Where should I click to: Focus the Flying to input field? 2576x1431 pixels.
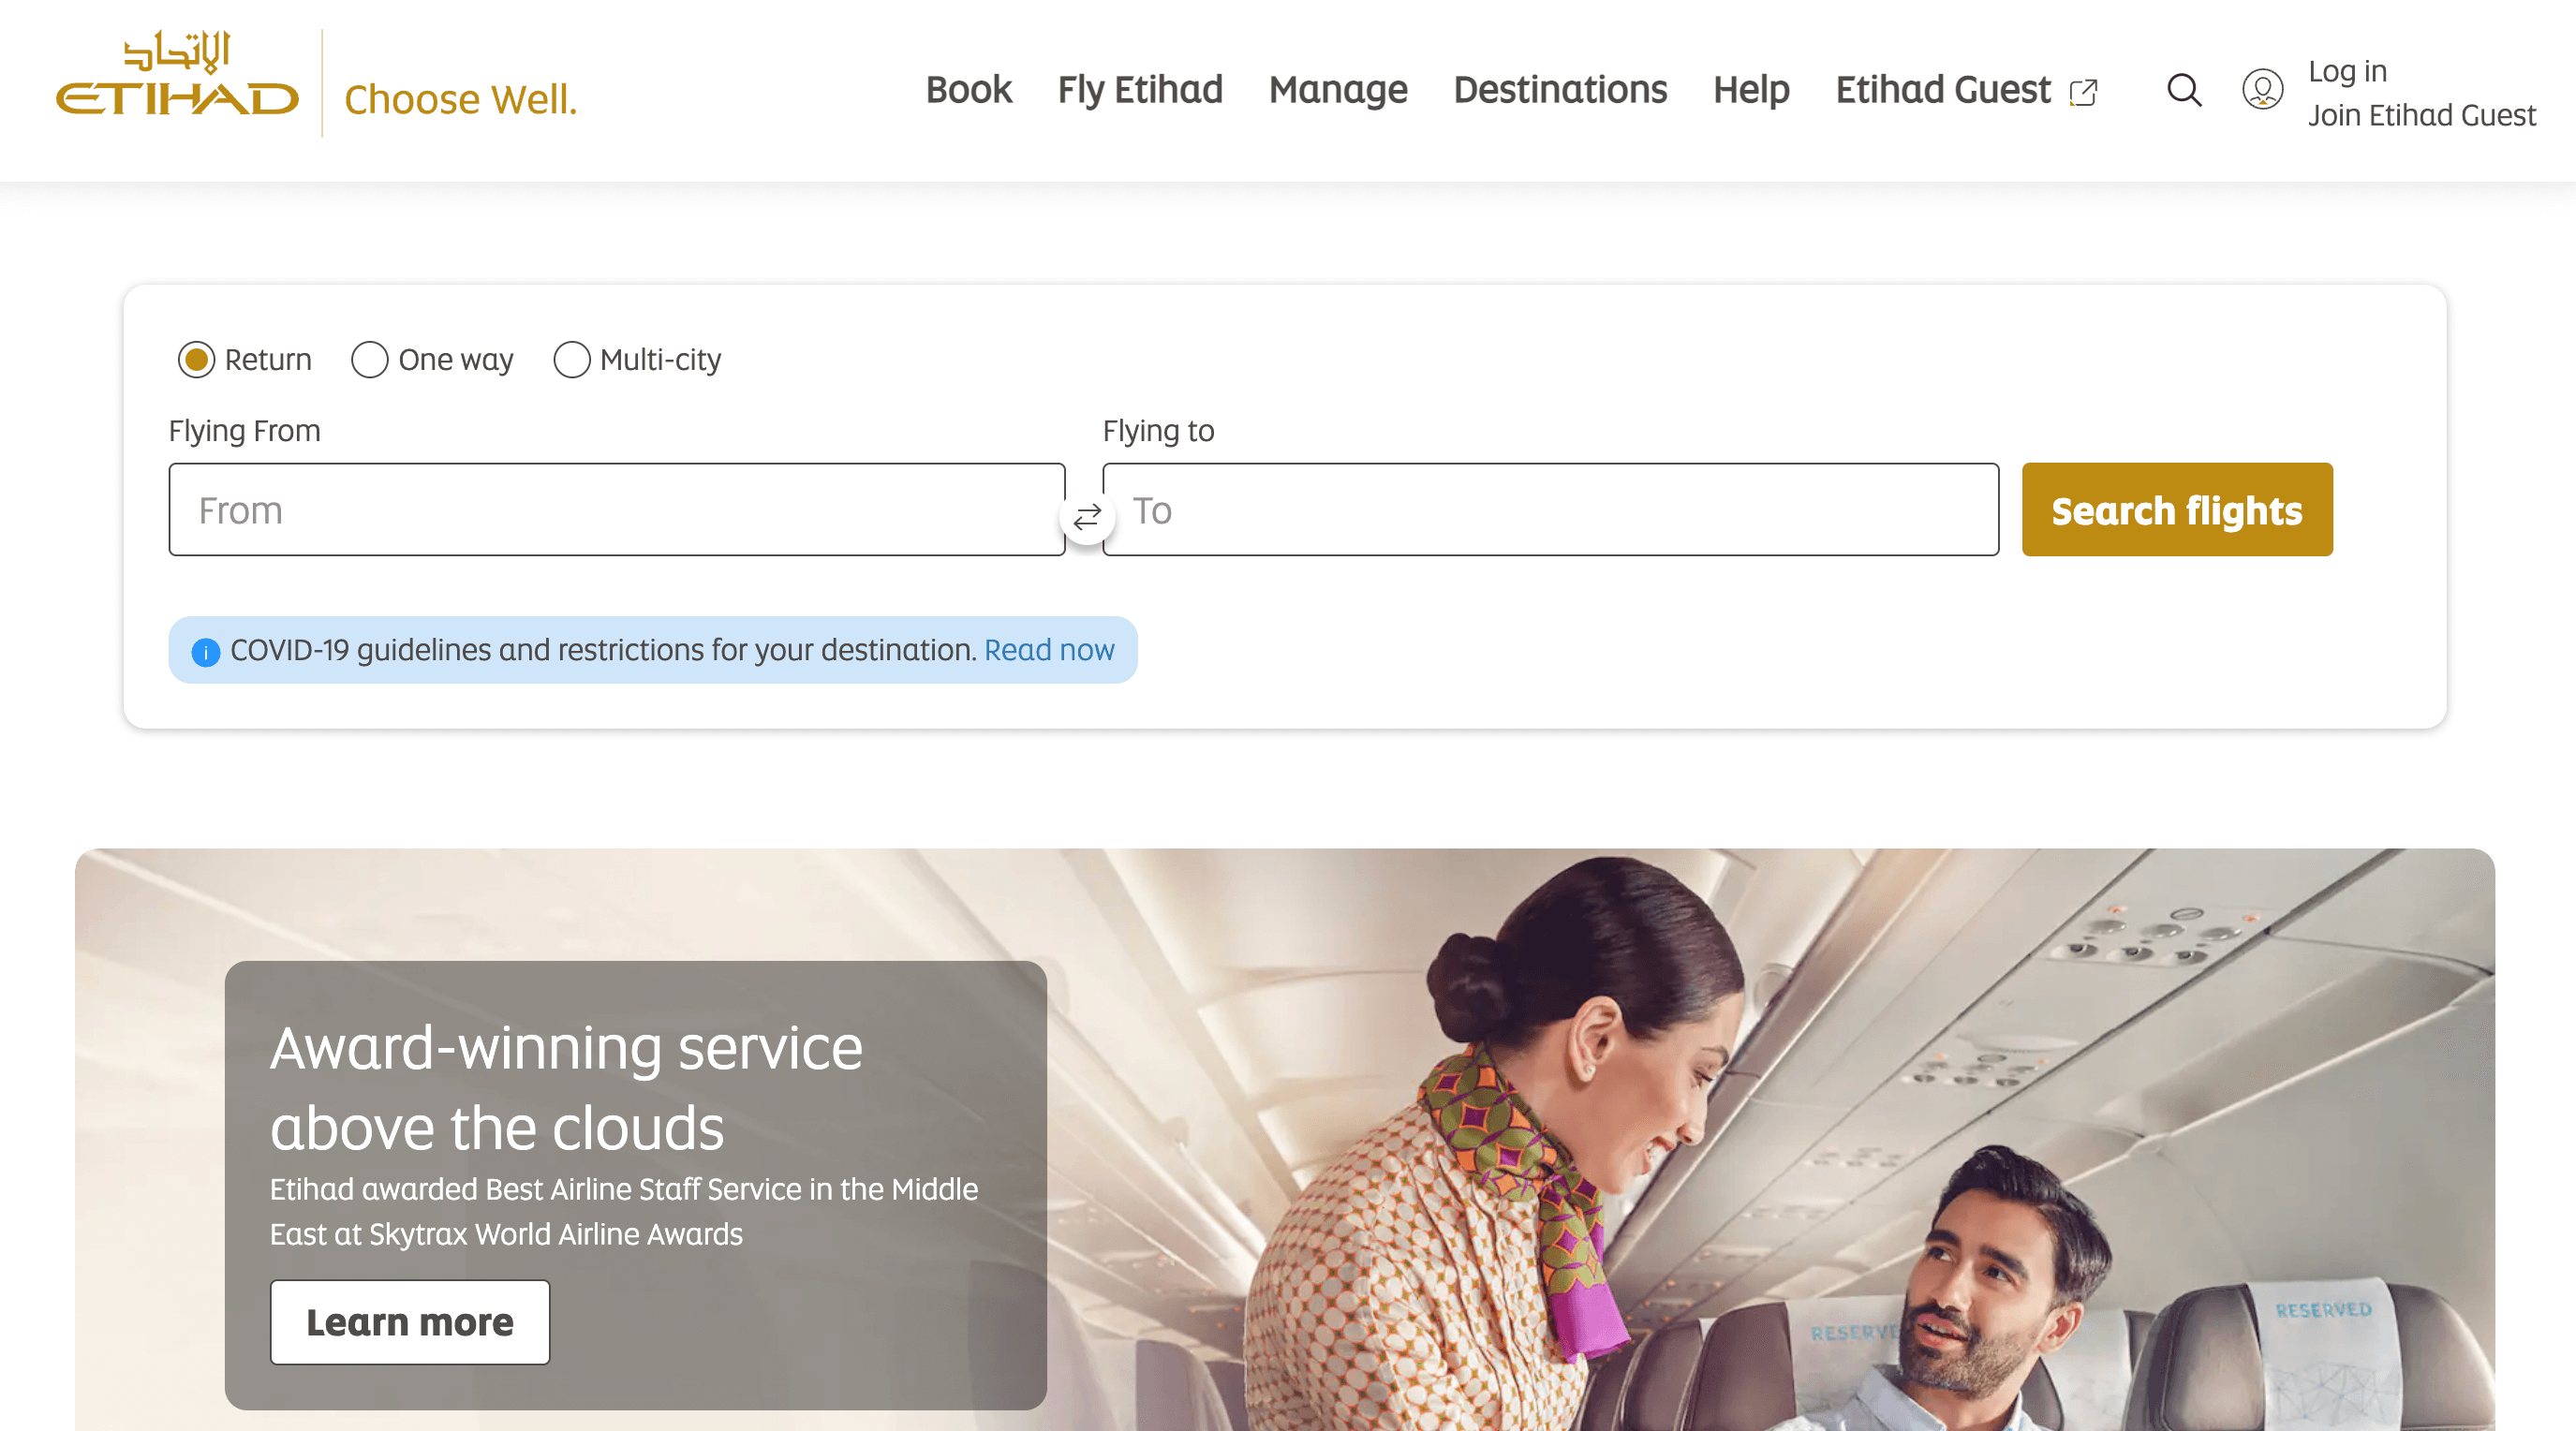pos(1551,510)
